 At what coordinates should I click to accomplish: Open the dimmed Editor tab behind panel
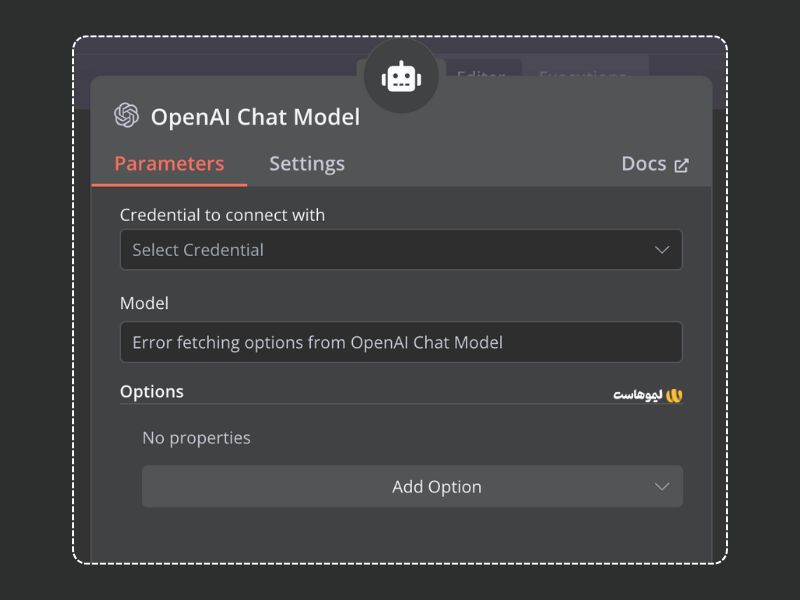(481, 72)
